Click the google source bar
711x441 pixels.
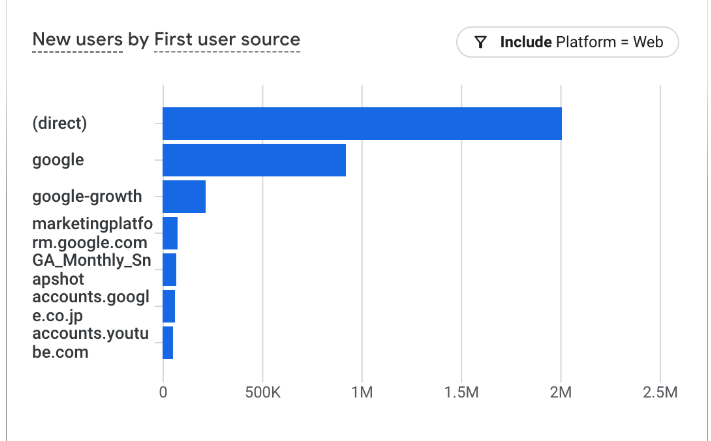[254, 160]
